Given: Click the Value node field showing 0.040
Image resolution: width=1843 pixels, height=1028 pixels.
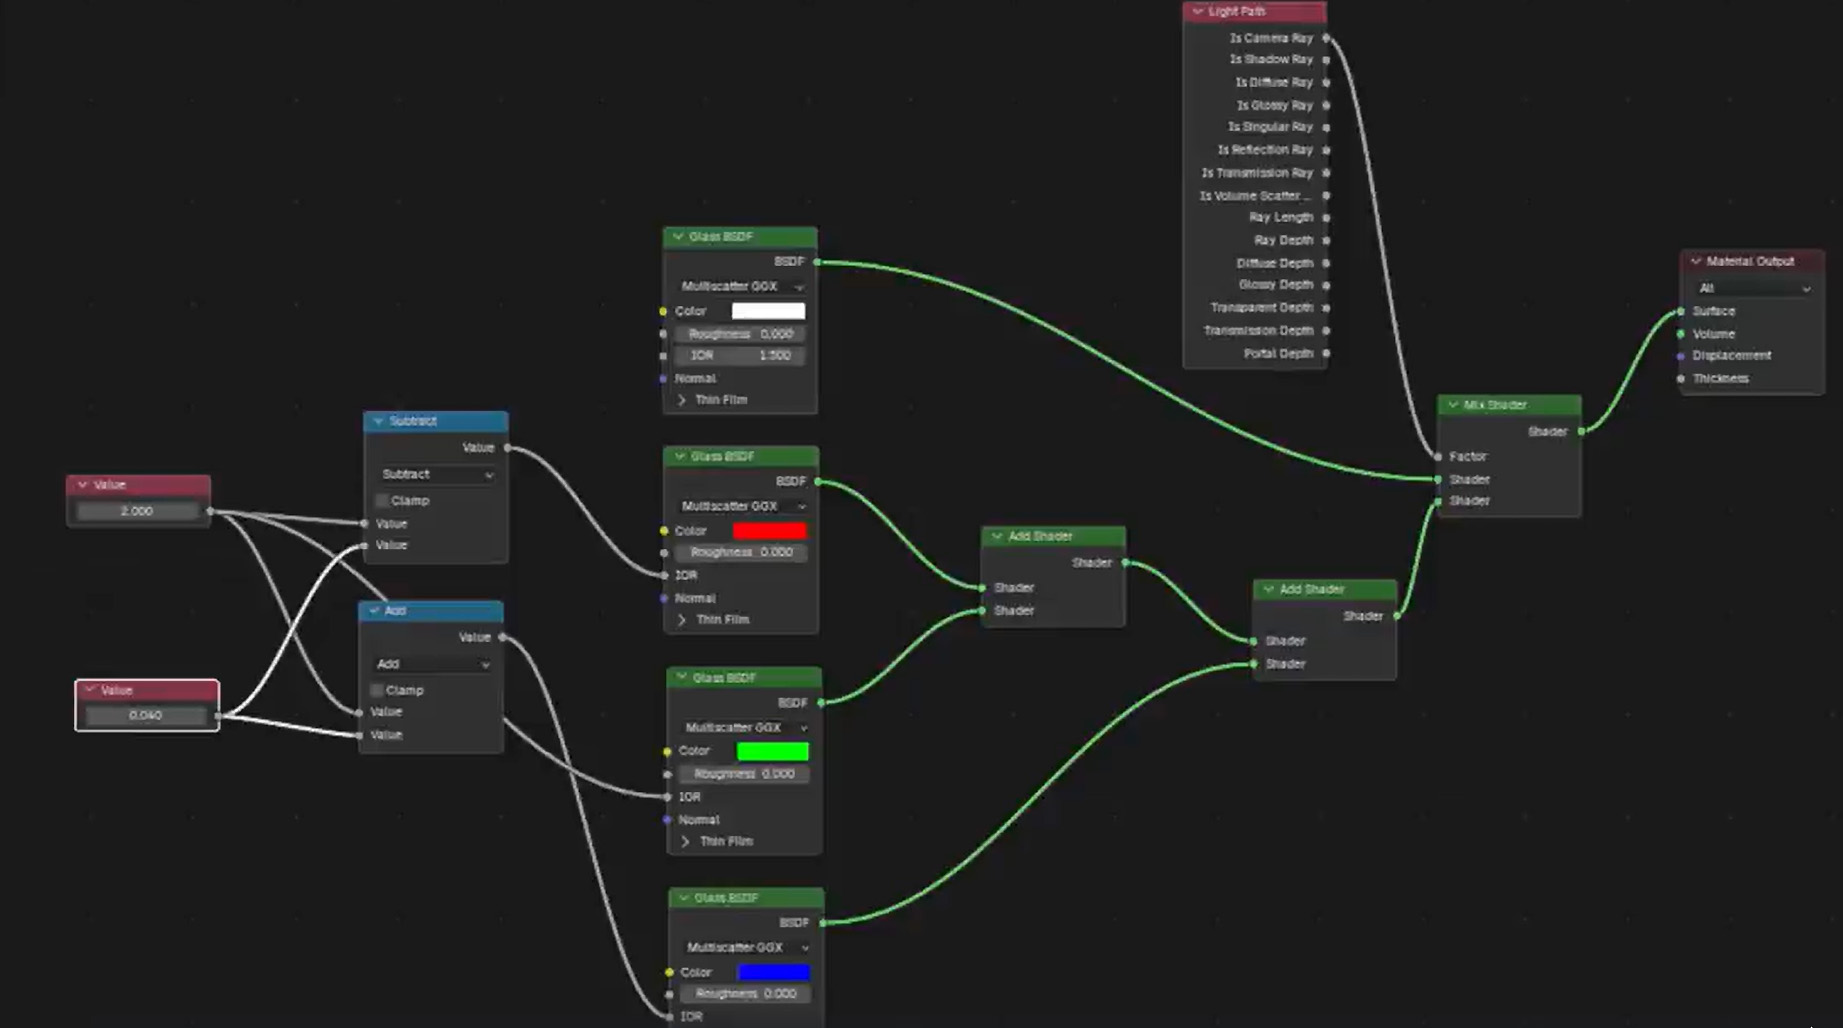Looking at the screenshot, I should [x=146, y=715].
